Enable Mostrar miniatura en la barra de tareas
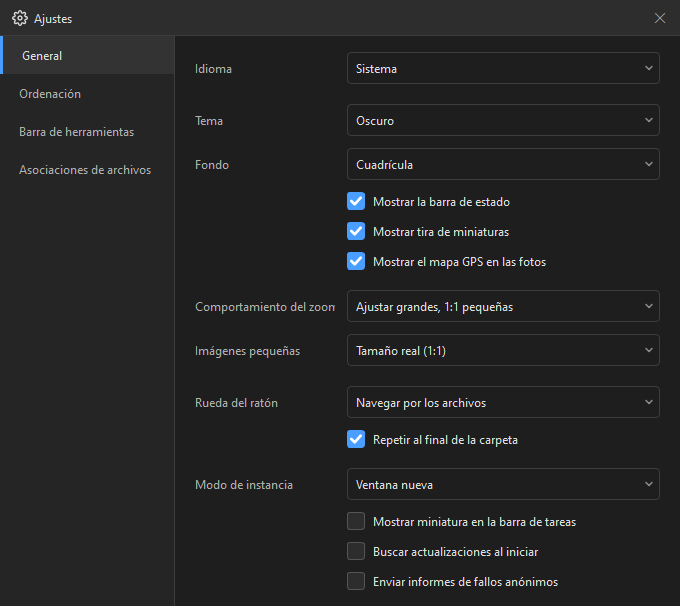Image resolution: width=680 pixels, height=606 pixels. tap(356, 521)
